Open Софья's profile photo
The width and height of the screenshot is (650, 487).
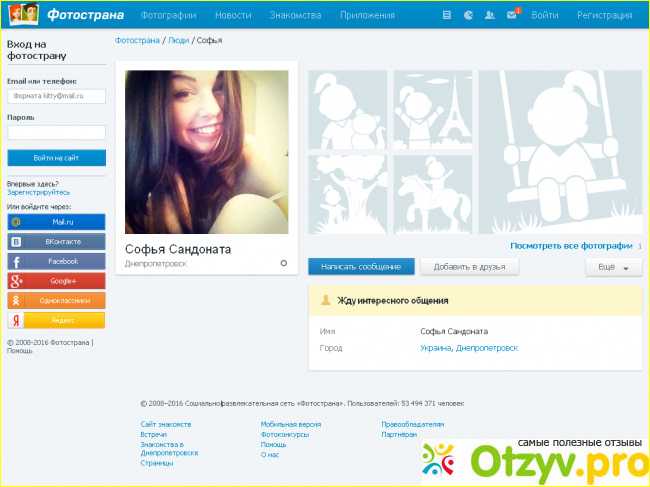tap(206, 151)
